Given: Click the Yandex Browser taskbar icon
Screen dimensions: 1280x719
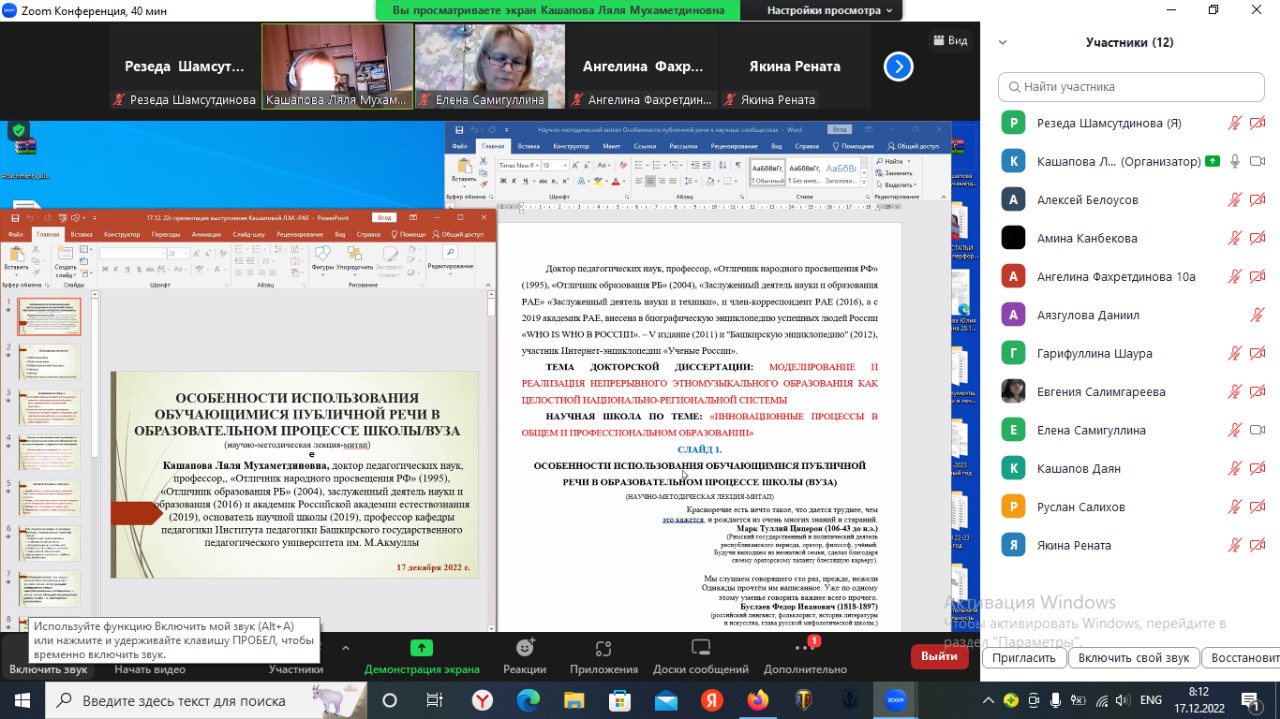Looking at the screenshot, I should click(x=482, y=700).
